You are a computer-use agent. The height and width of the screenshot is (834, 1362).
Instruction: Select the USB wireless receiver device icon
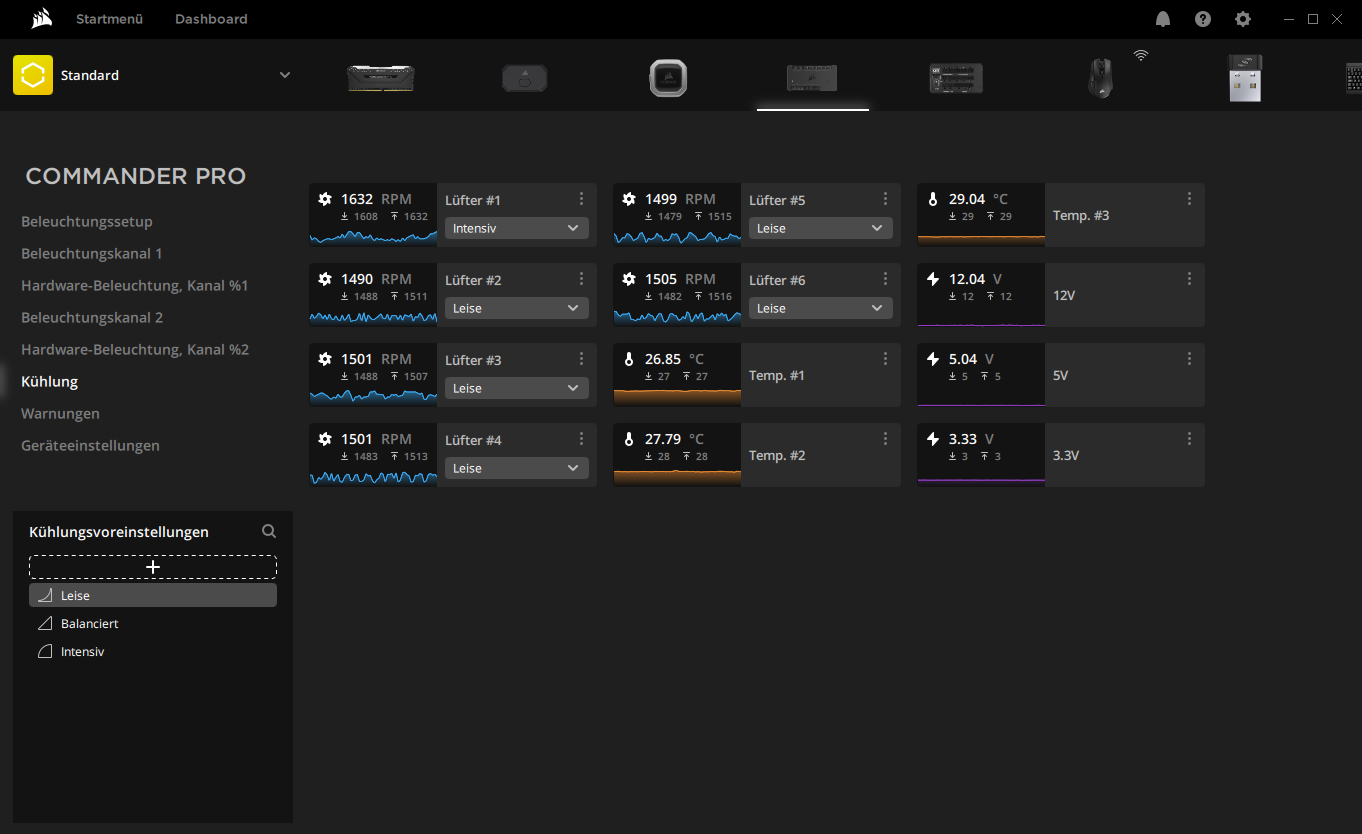coord(1245,78)
